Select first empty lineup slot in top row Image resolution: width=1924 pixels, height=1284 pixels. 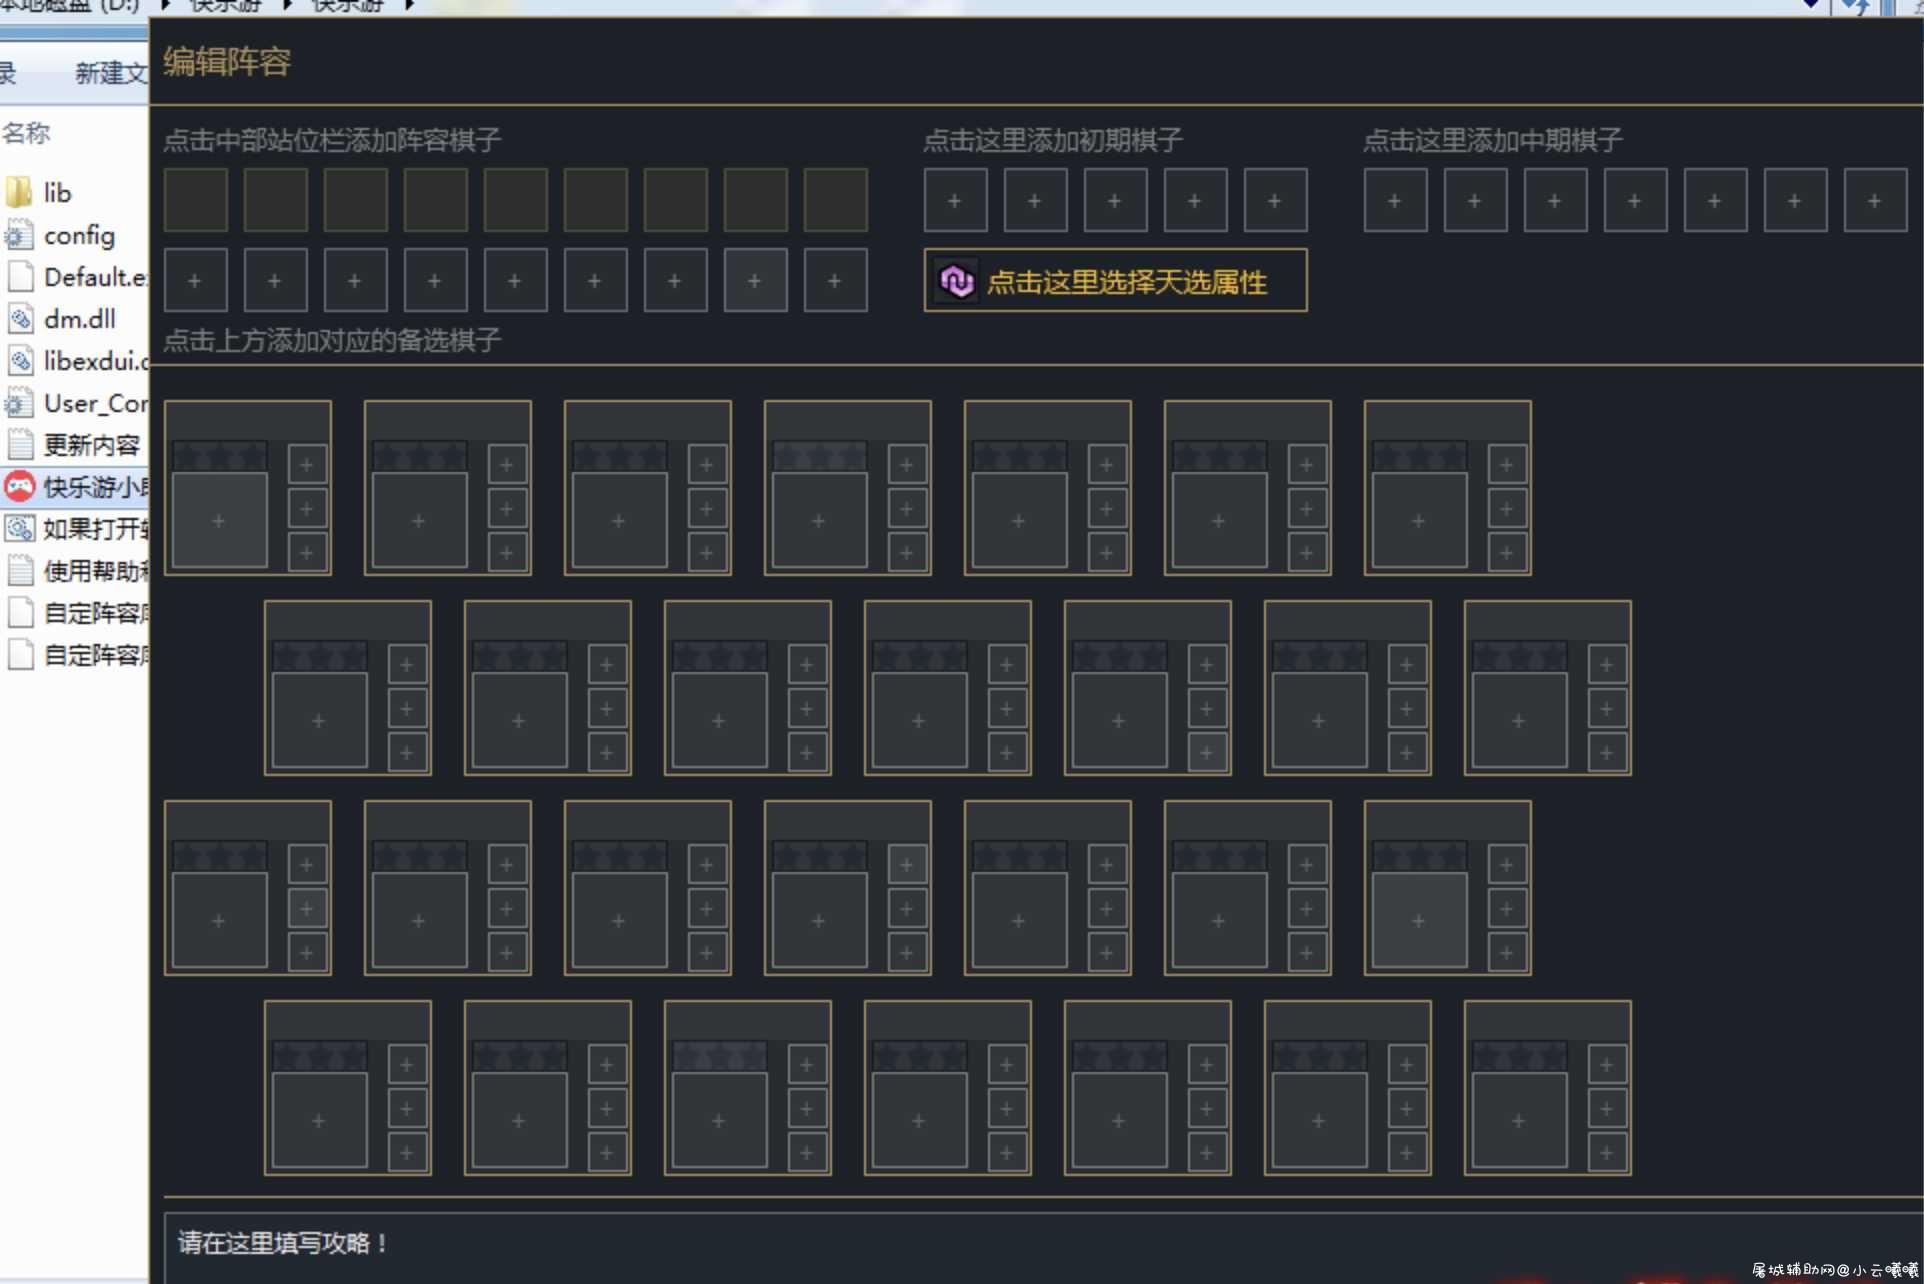(x=195, y=200)
